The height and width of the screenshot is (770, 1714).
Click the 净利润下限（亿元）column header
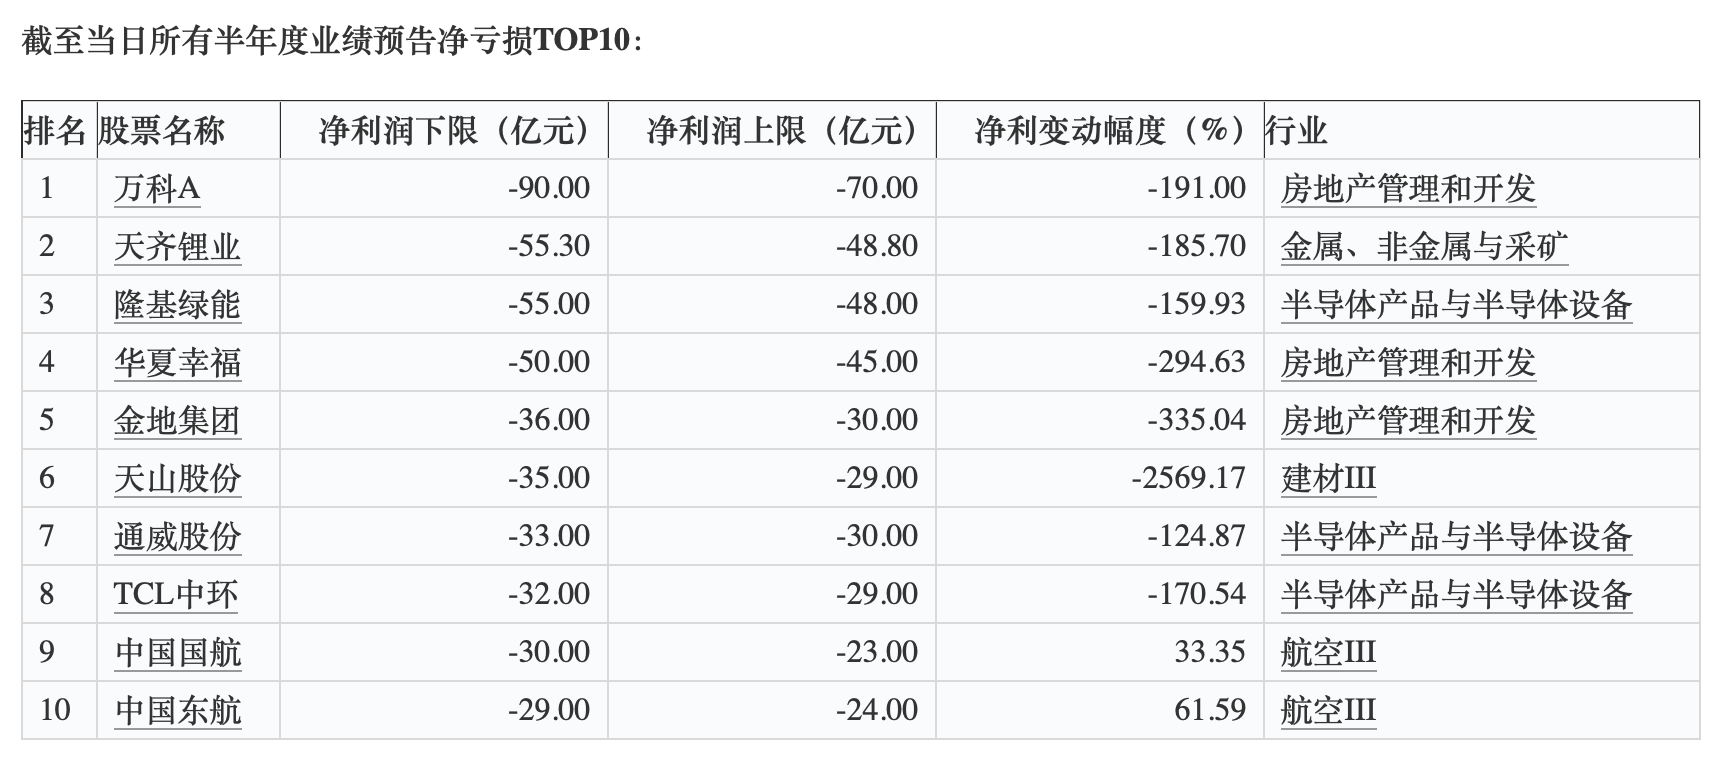[455, 130]
